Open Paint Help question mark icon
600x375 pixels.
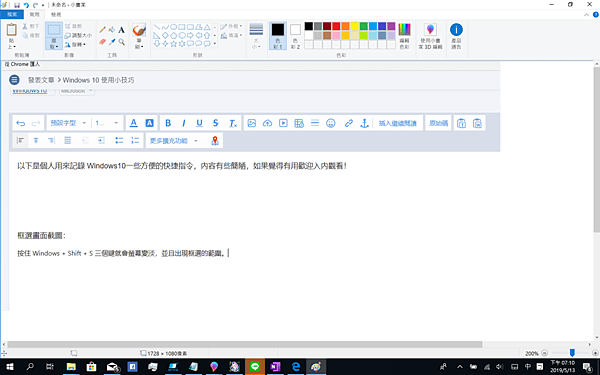[596, 15]
